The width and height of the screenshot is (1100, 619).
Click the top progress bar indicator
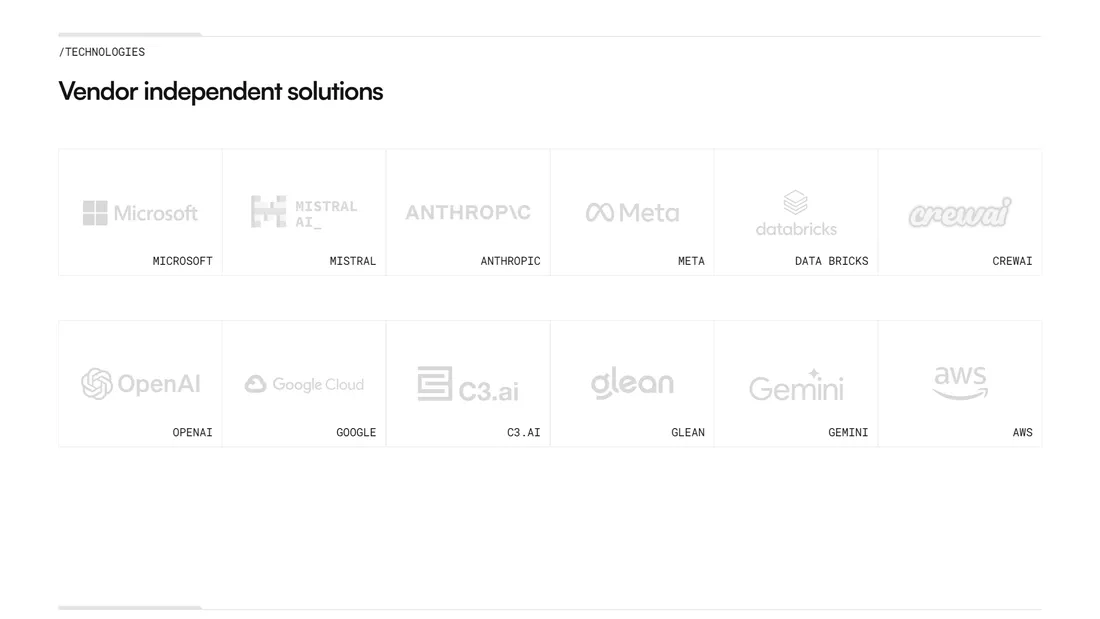130,35
